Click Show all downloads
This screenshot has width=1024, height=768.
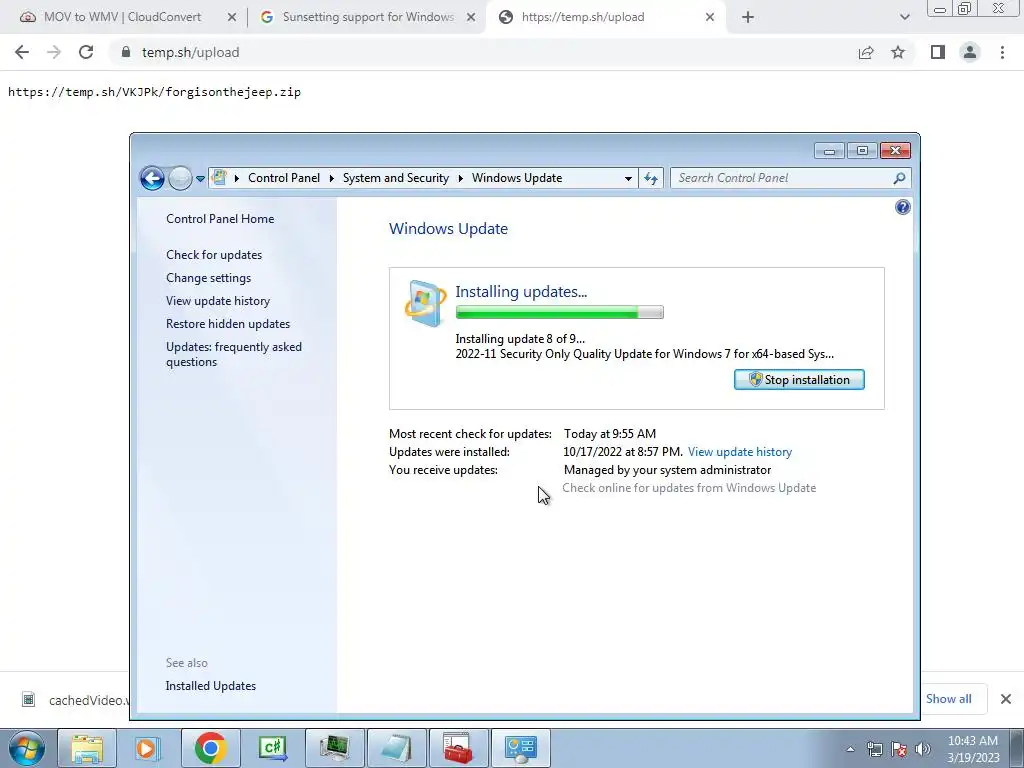click(948, 699)
